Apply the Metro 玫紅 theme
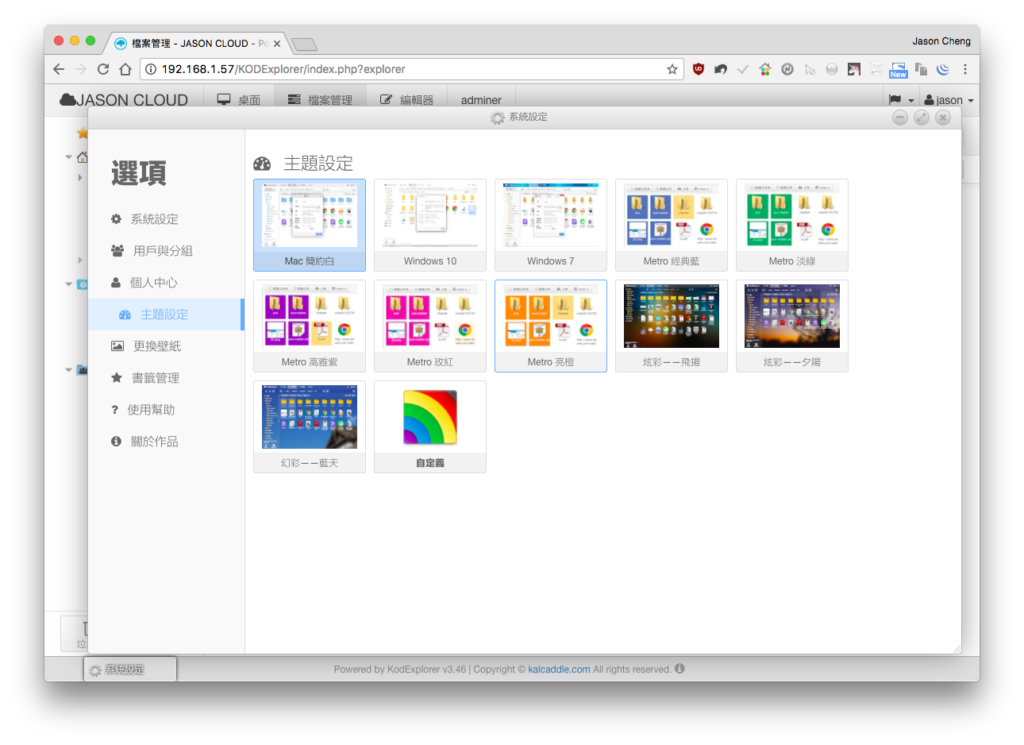The height and width of the screenshot is (745, 1024). click(430, 326)
